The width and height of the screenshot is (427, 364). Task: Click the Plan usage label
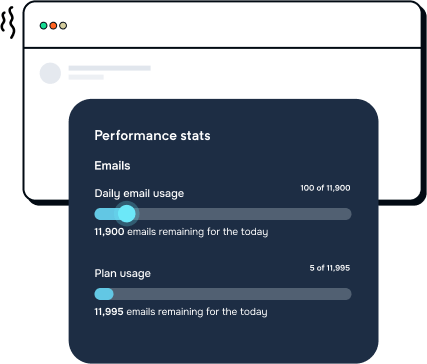[x=122, y=274]
